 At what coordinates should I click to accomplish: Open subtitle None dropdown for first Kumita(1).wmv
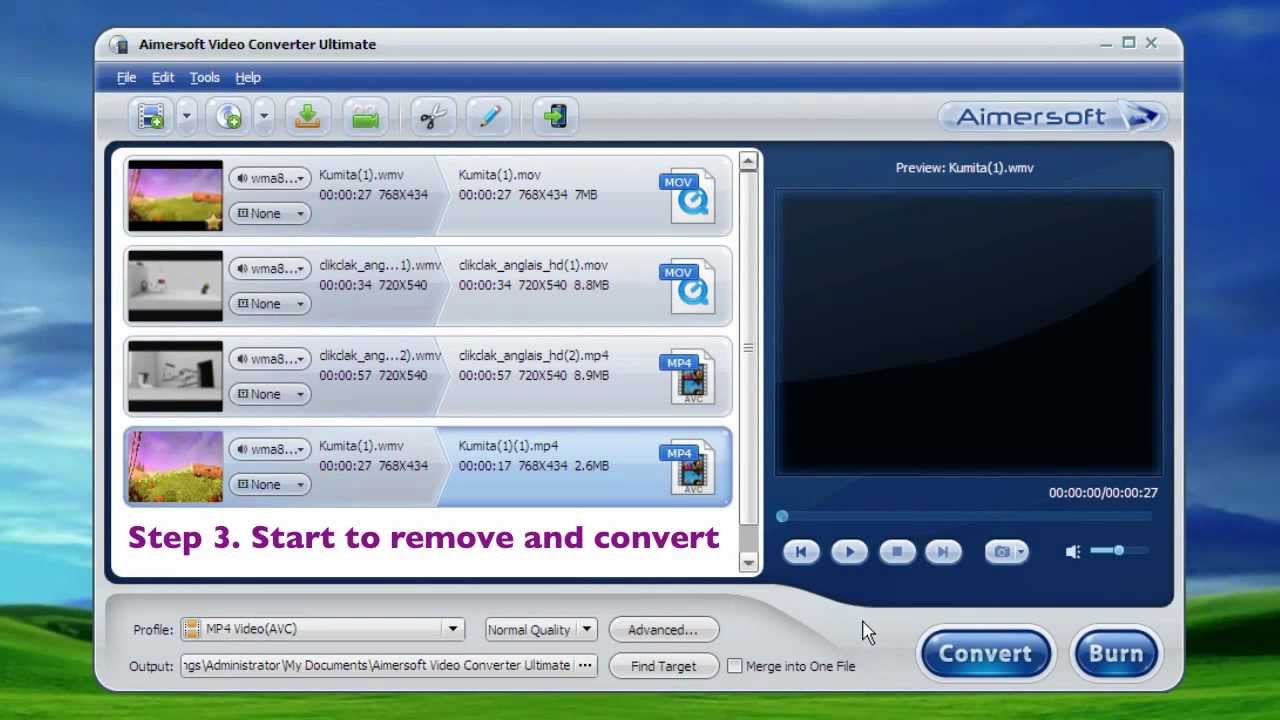pos(270,213)
